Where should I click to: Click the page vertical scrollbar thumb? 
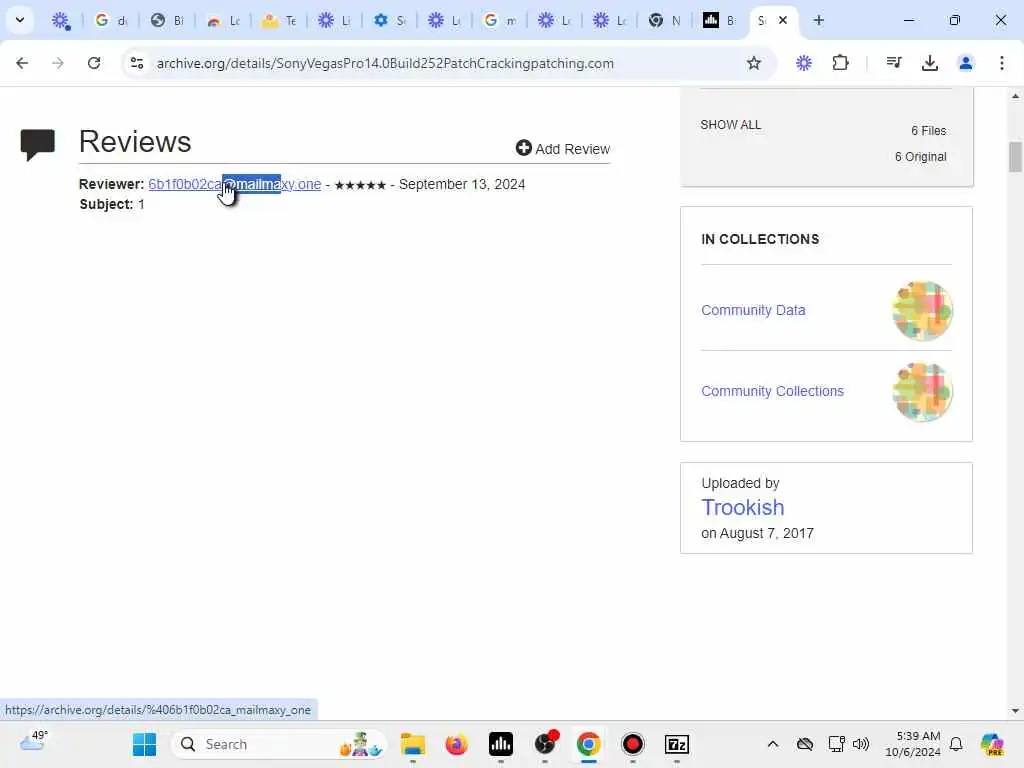pos(1015,157)
